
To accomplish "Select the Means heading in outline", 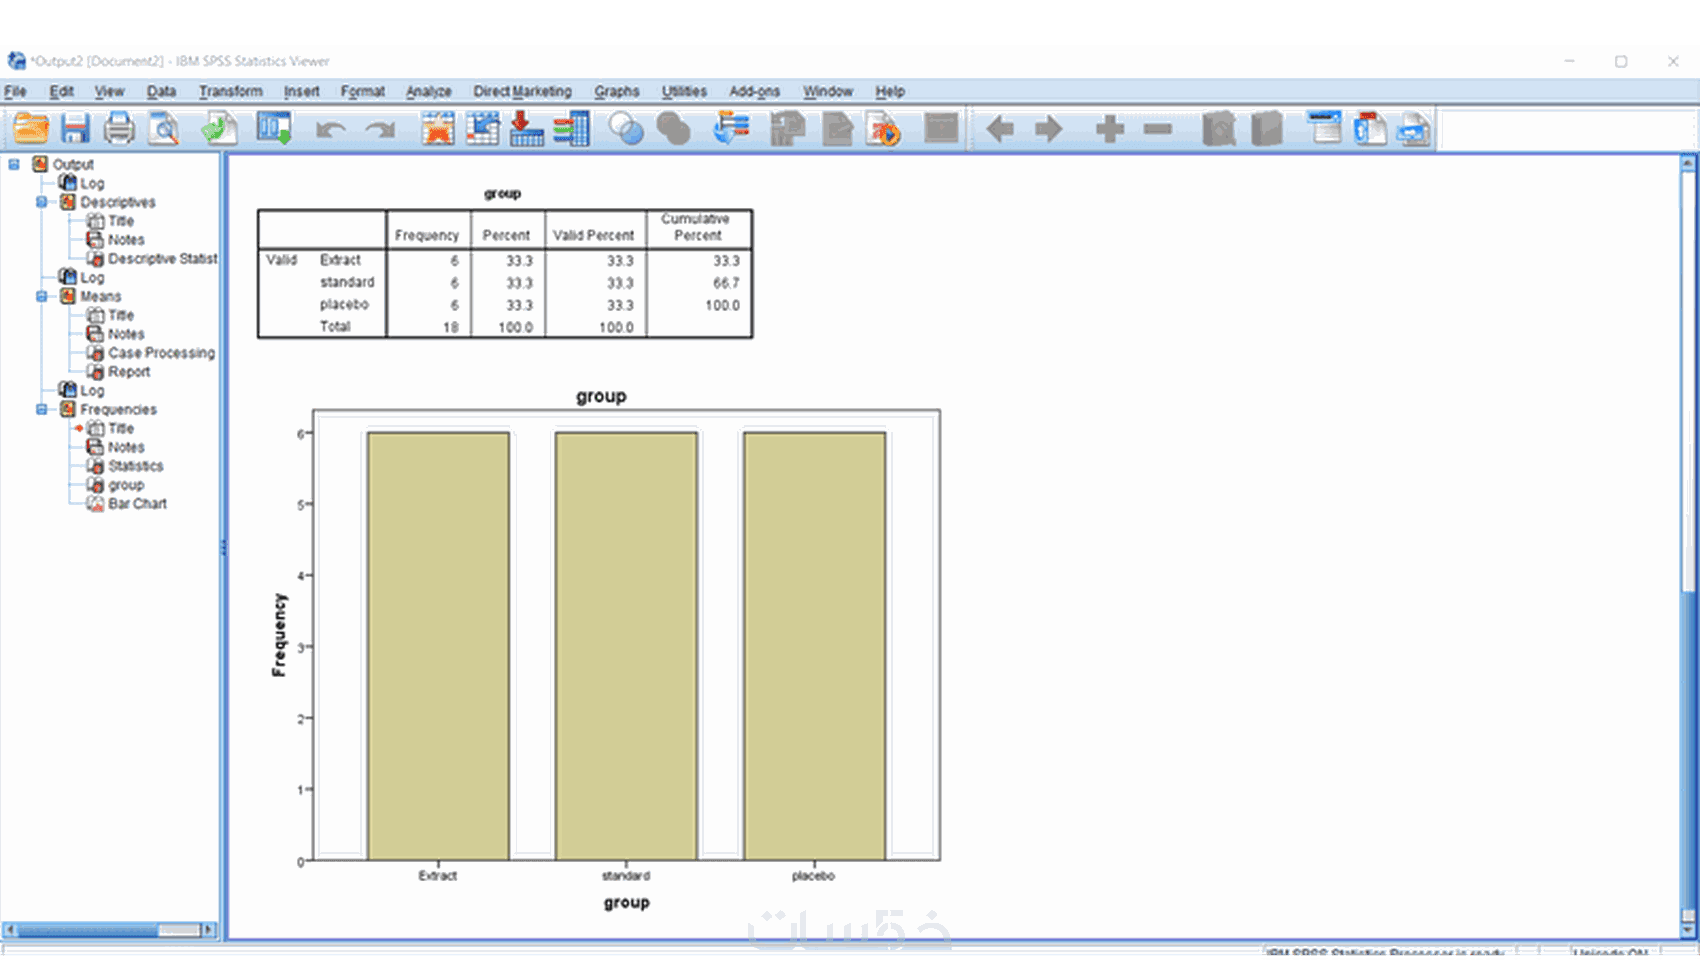I will 101,297.
